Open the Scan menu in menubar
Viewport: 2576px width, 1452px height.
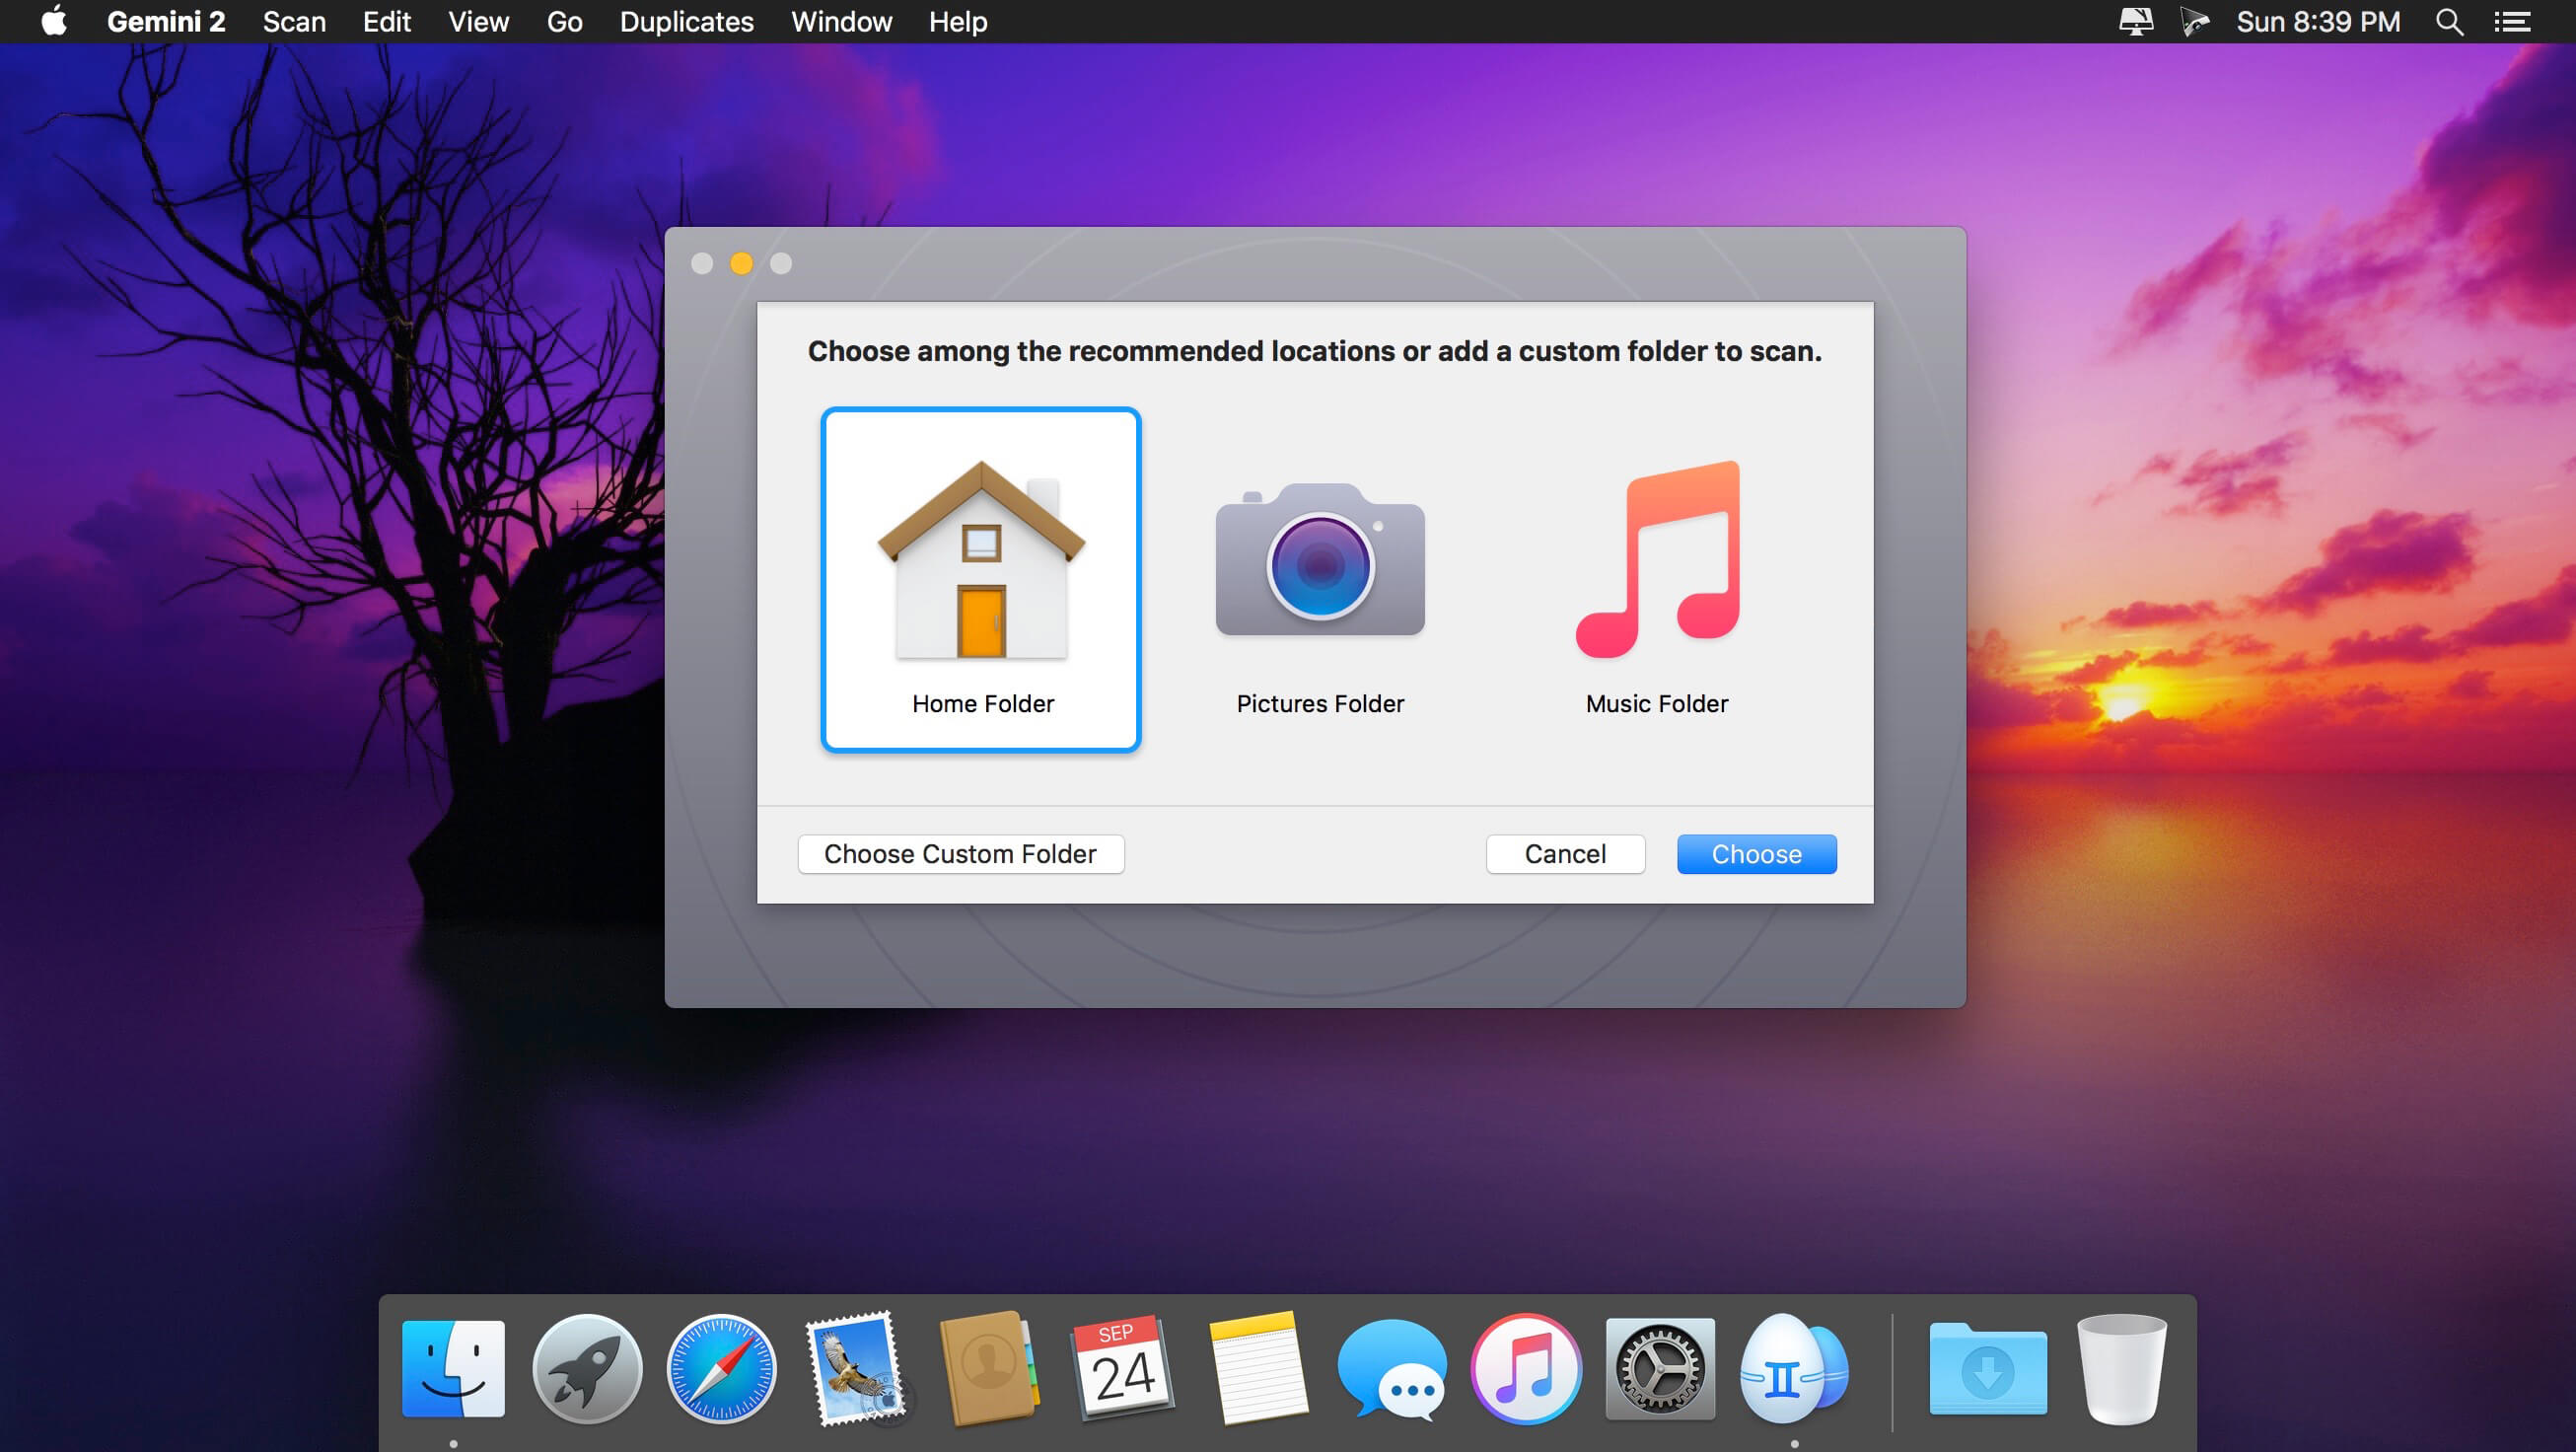pyautogui.click(x=292, y=18)
